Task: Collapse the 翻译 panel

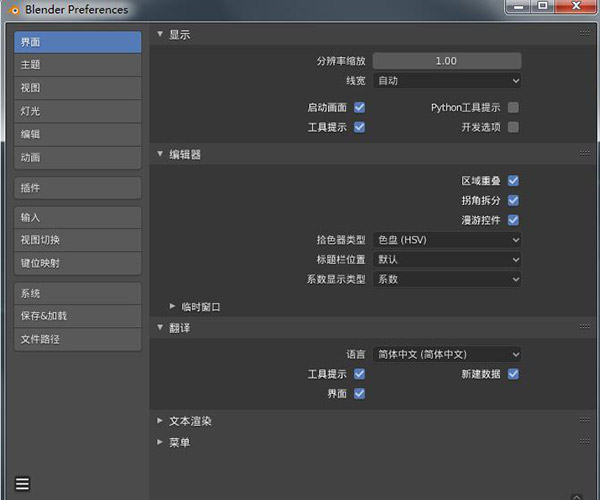Action: coord(160,327)
